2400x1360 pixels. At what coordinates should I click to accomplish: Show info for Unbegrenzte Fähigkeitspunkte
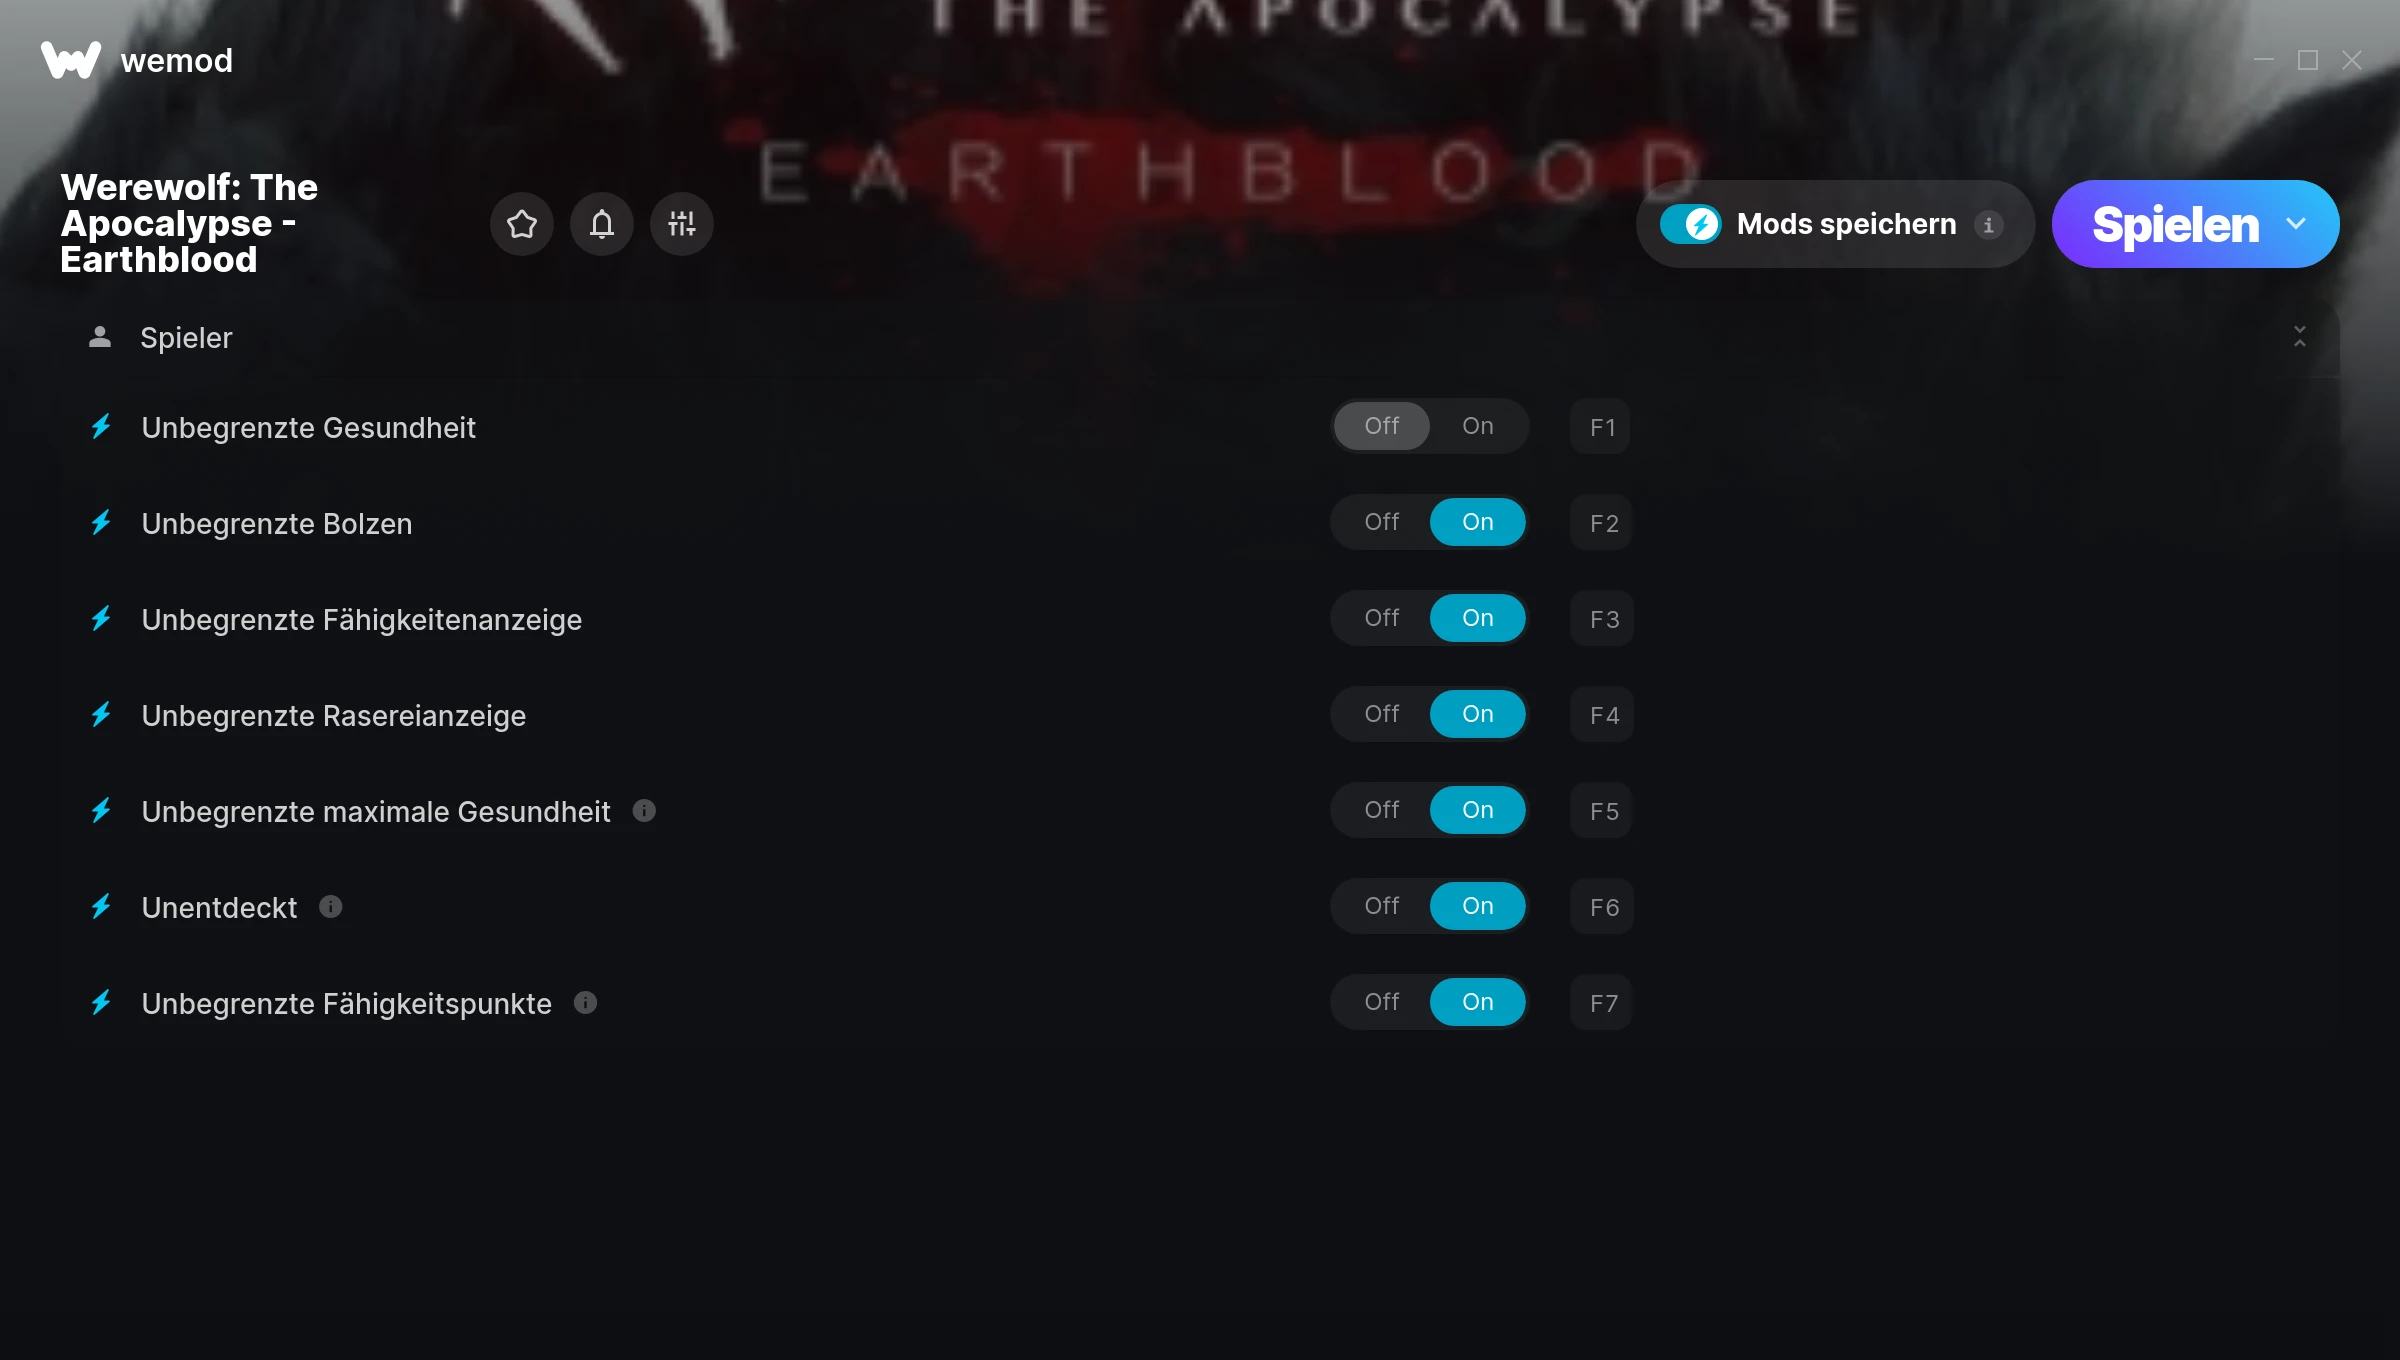586,1003
